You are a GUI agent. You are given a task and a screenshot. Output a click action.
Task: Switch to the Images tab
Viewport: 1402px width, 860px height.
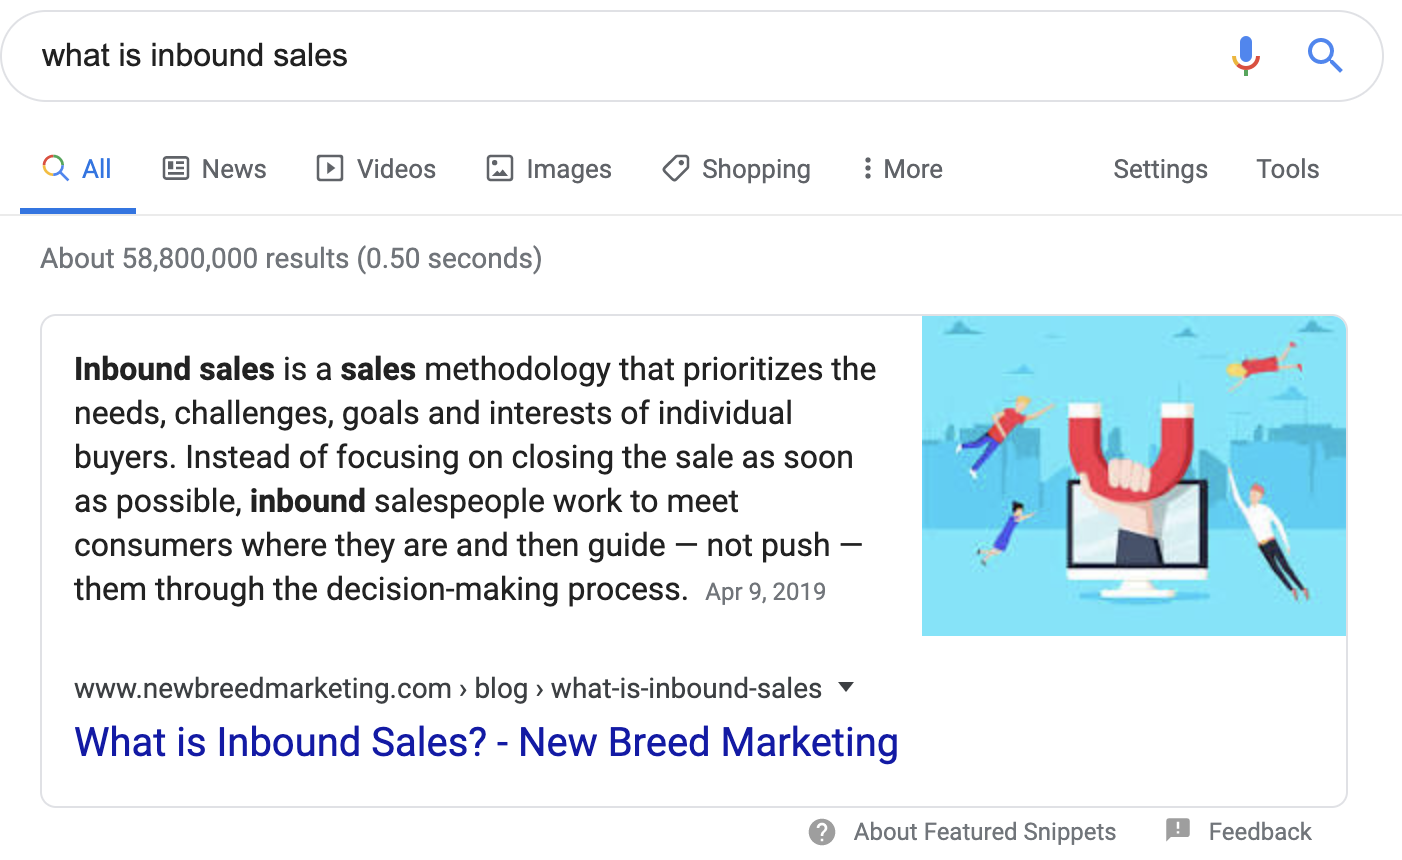pyautogui.click(x=568, y=169)
